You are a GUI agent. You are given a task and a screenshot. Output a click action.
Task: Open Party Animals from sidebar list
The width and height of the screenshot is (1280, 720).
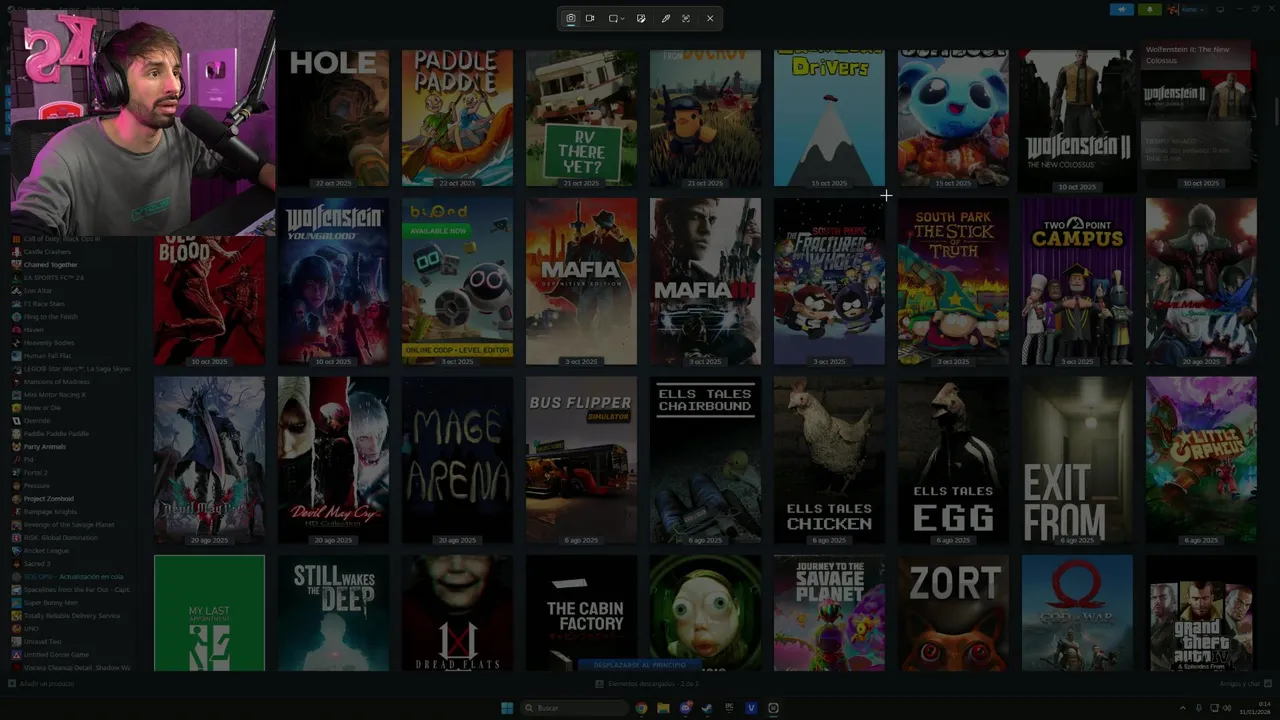[45, 447]
